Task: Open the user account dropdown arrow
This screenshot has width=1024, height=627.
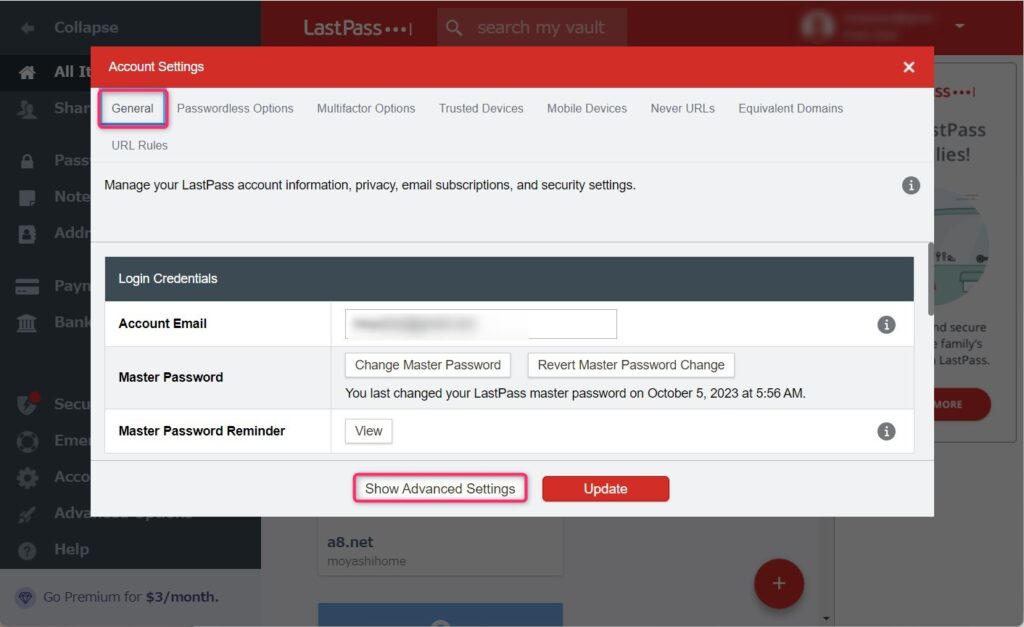Action: pyautogui.click(x=960, y=26)
